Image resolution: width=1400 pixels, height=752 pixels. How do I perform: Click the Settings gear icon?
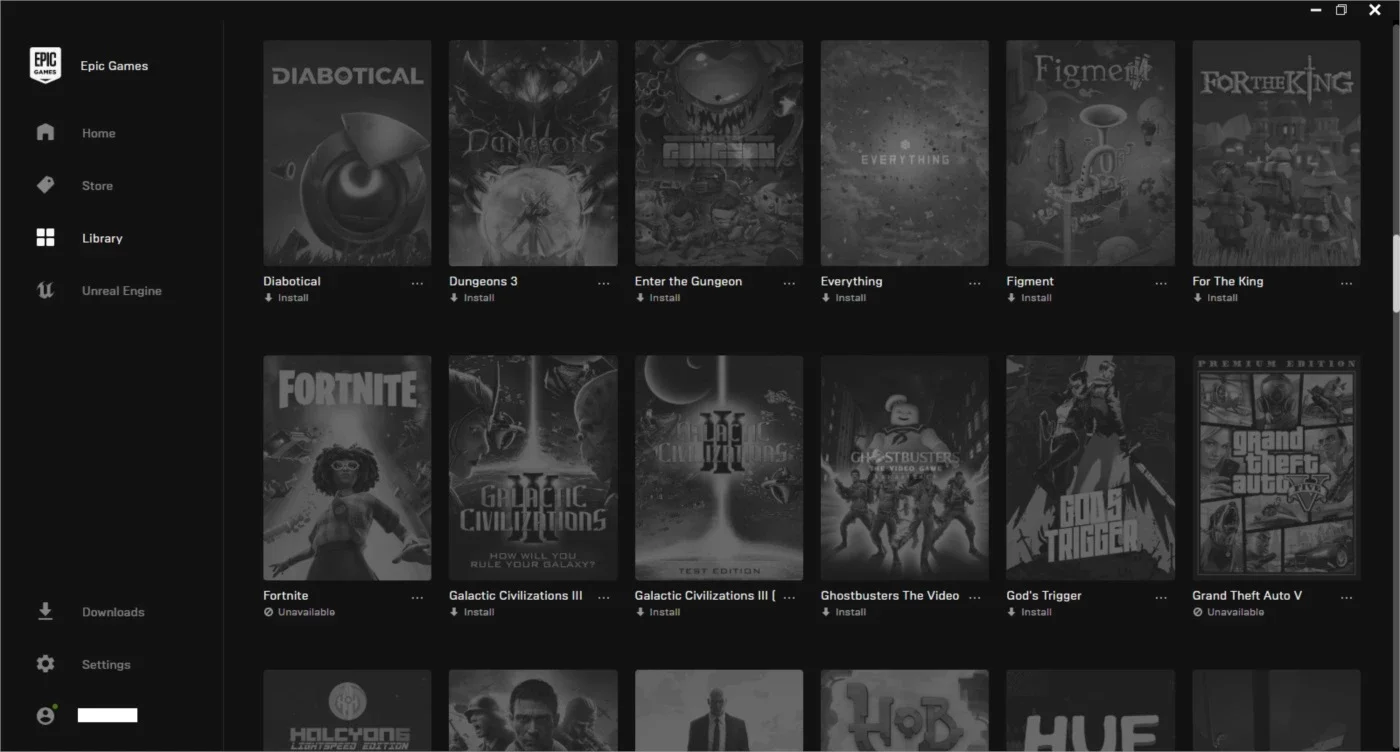point(45,664)
